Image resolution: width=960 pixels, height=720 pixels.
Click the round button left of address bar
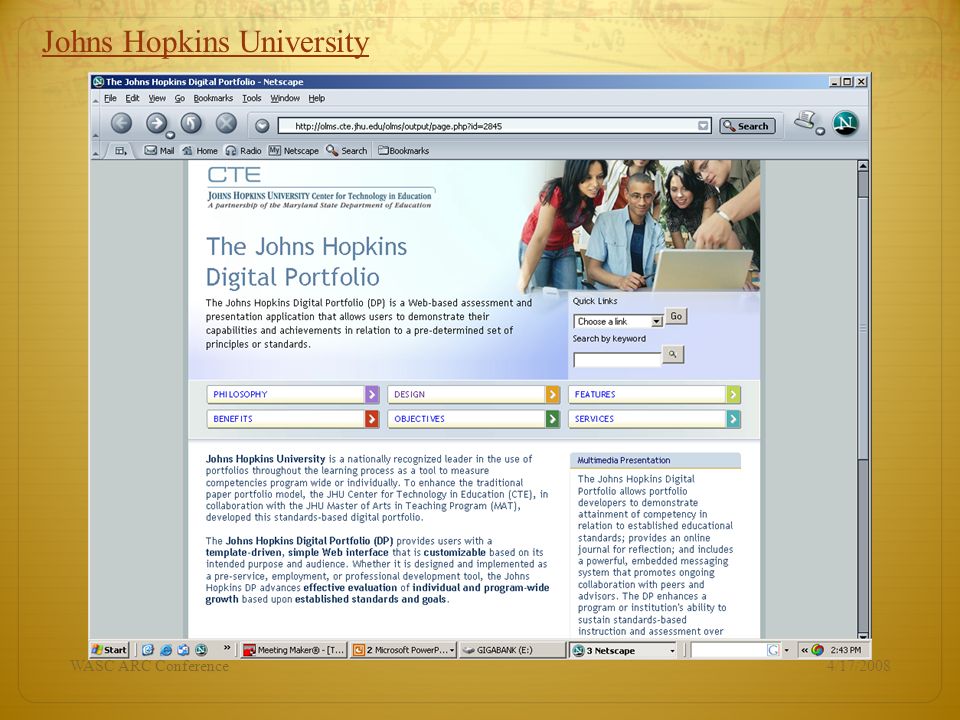coord(262,126)
